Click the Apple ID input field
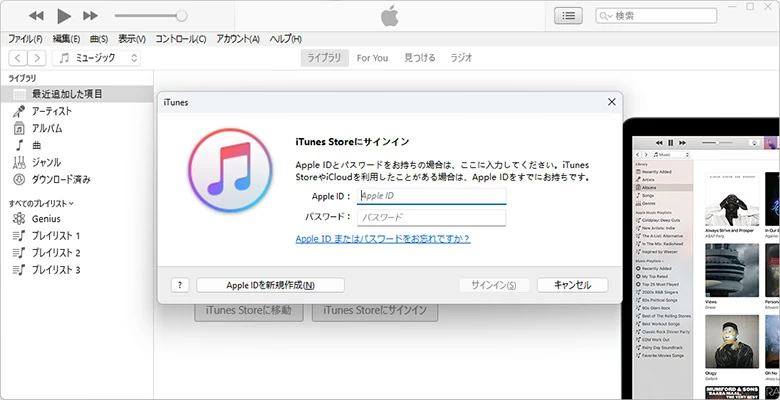Screen dimensions: 780x400 click(x=431, y=197)
